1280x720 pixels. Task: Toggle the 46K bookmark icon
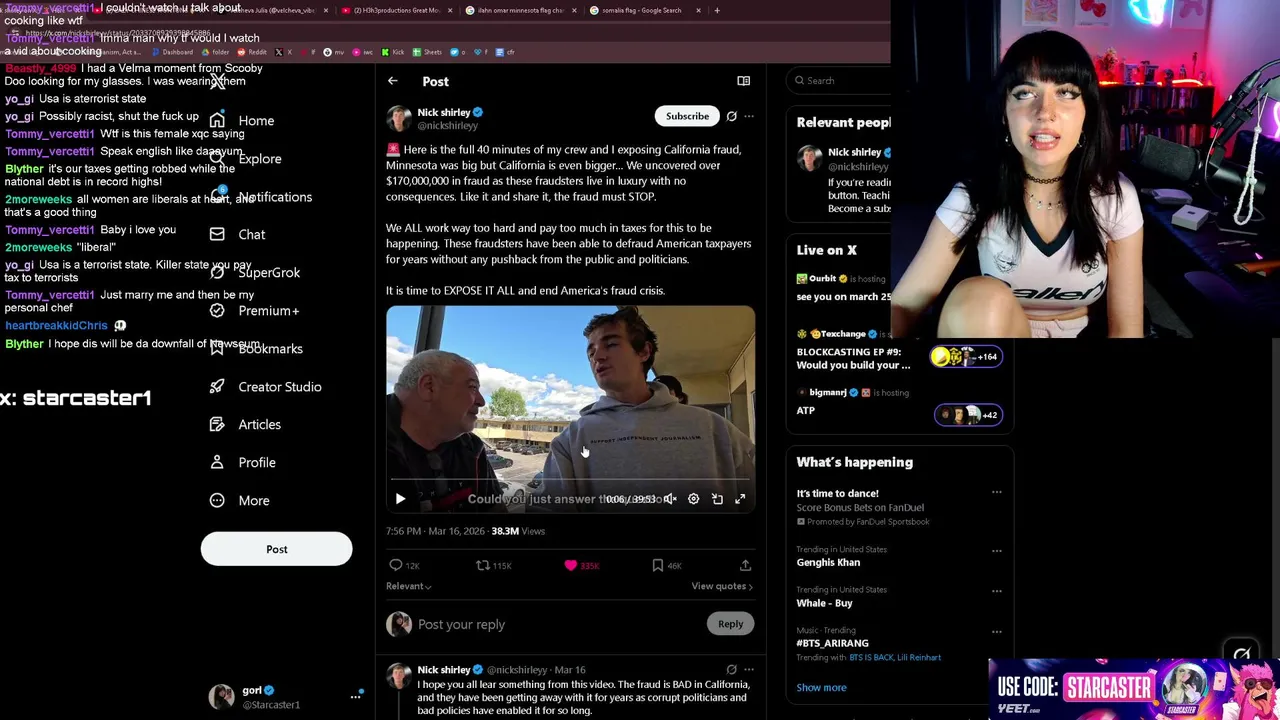pos(658,566)
